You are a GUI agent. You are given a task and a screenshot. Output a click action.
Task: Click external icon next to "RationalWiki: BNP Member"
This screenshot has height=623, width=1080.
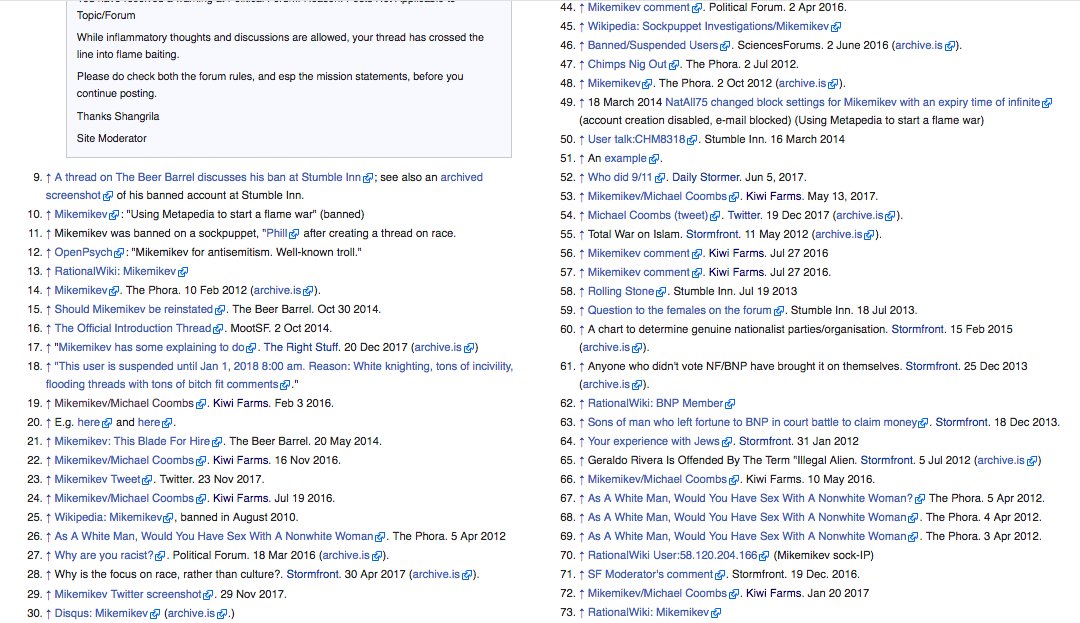(730, 404)
